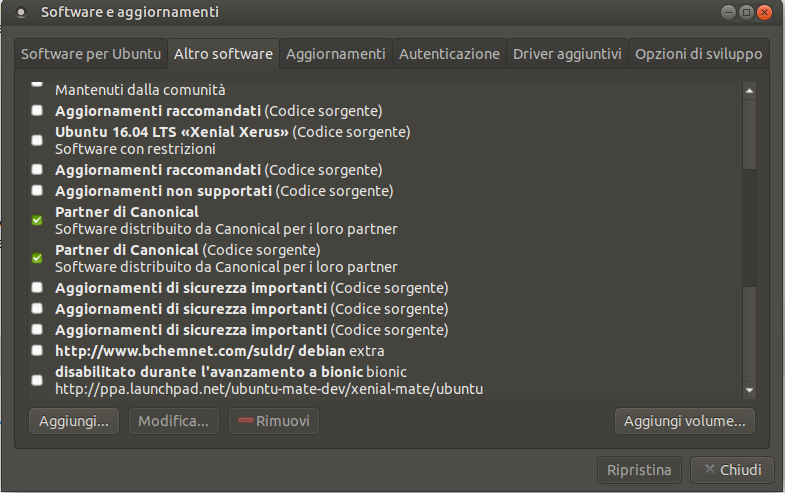785x493 pixels.
Task: Click the vertical scrollbar track in sources list
Action: 749,240
